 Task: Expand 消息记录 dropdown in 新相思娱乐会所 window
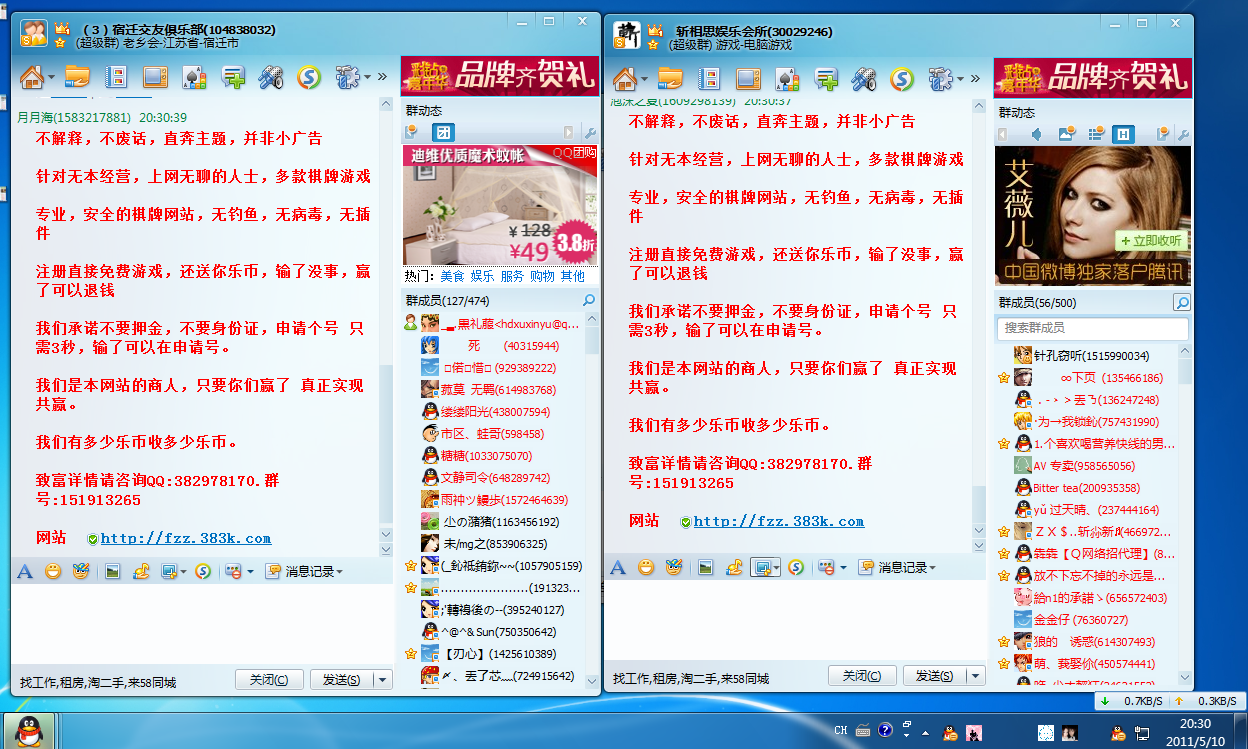pyautogui.click(x=933, y=568)
